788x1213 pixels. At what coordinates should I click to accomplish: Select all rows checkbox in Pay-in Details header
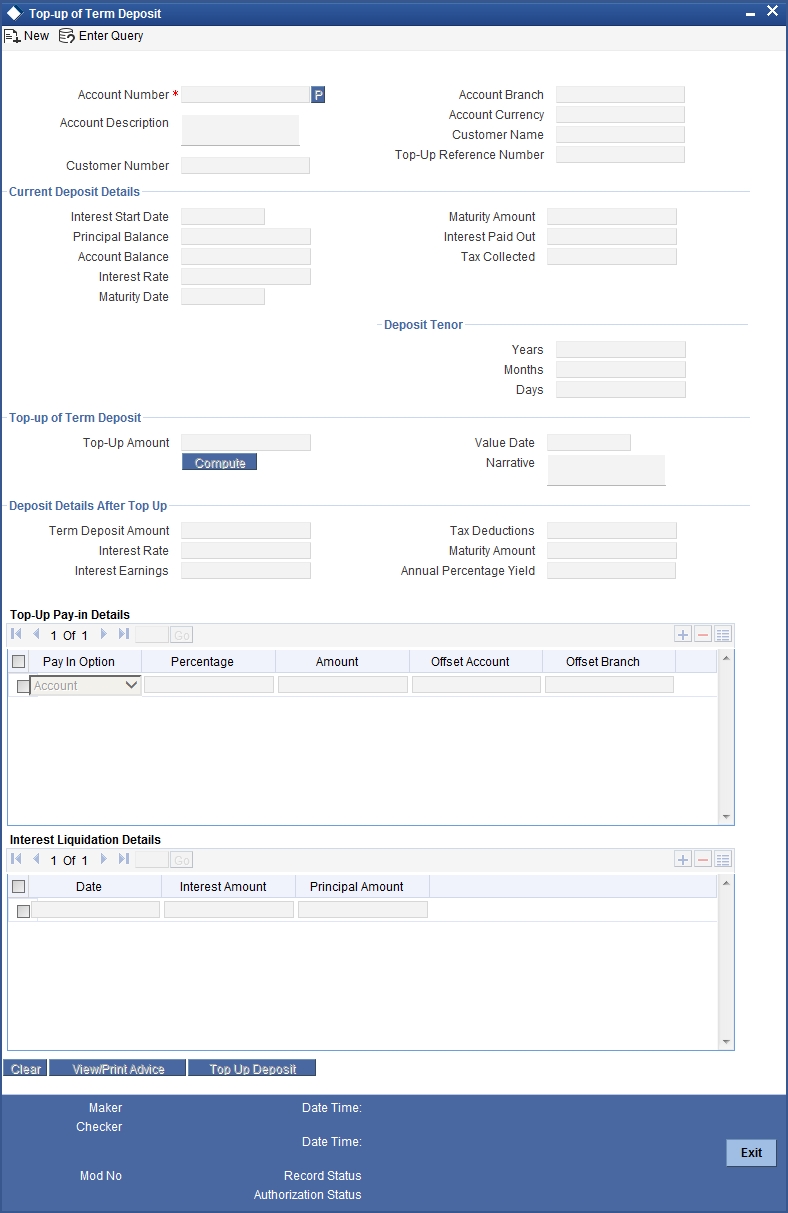tap(19, 661)
